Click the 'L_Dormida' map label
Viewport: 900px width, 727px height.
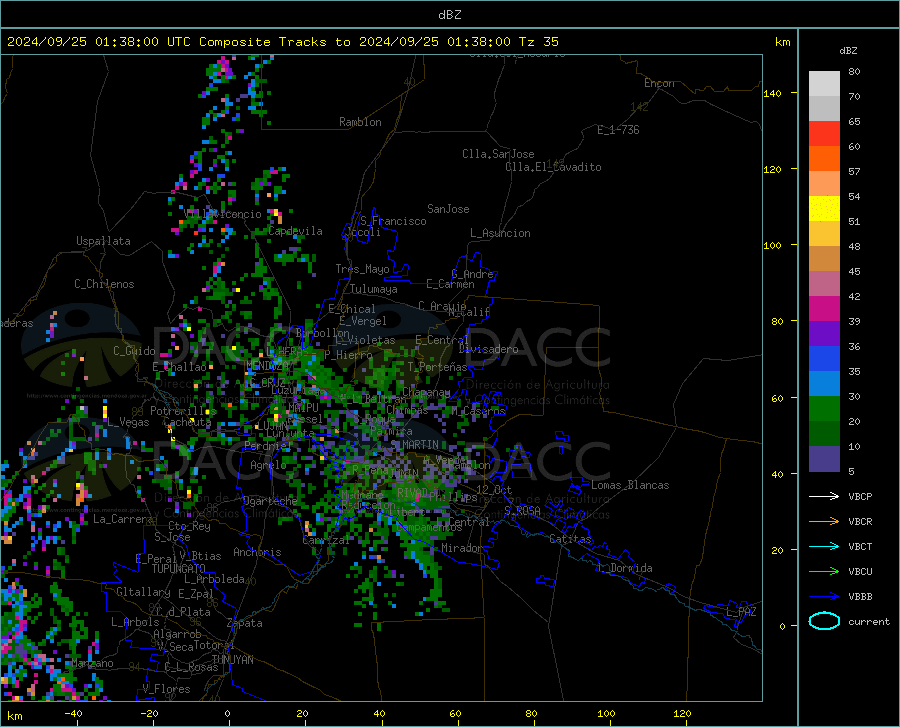click(x=625, y=568)
